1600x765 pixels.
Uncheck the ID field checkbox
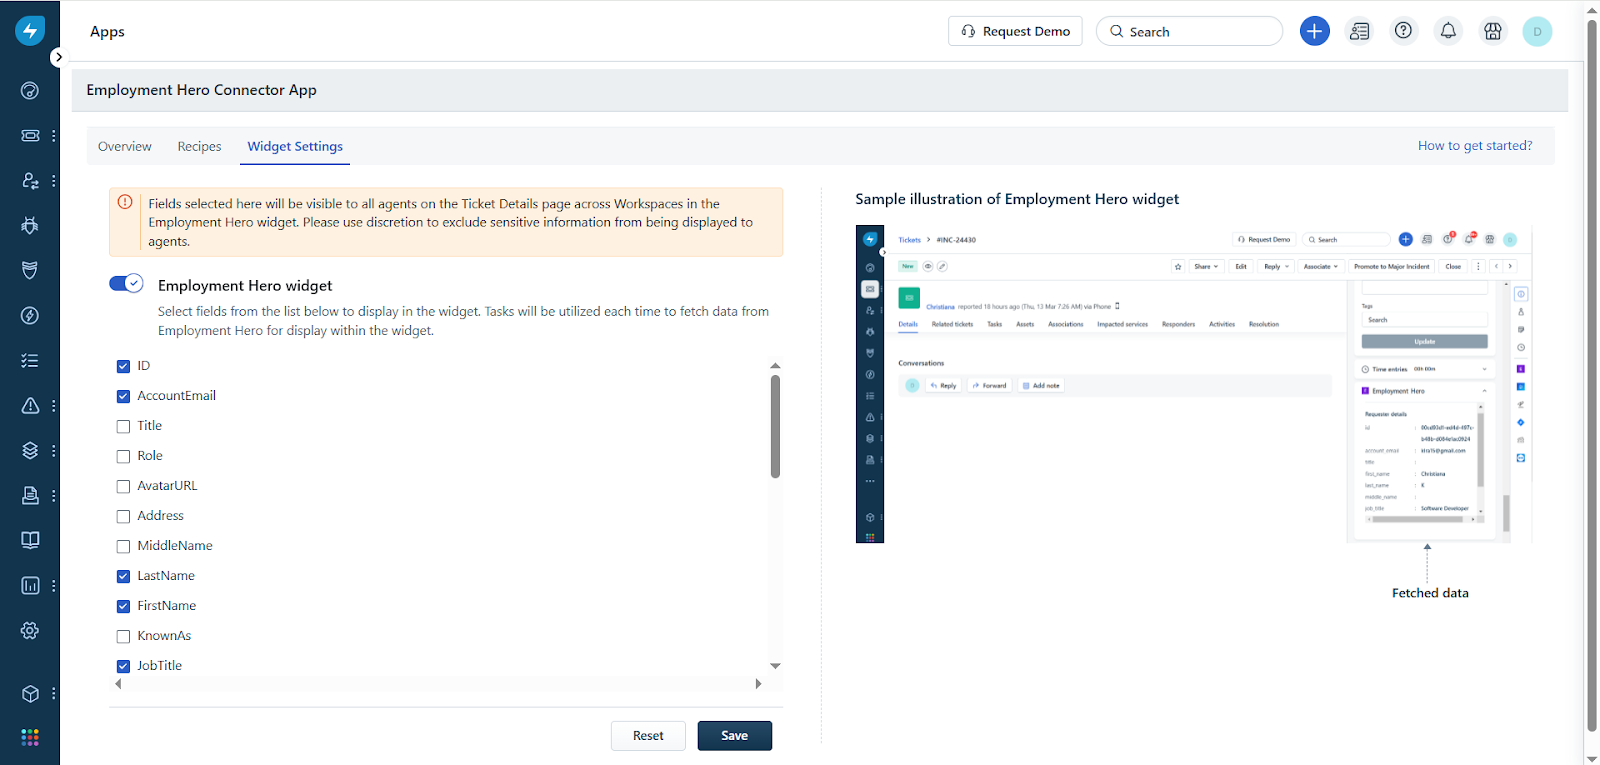(123, 366)
